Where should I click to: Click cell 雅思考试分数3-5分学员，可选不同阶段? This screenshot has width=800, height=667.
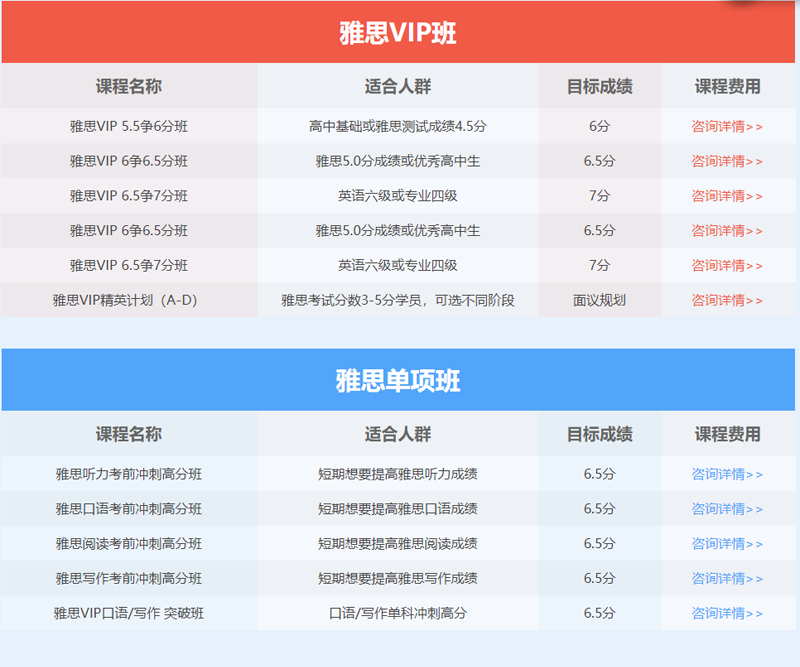coord(398,300)
